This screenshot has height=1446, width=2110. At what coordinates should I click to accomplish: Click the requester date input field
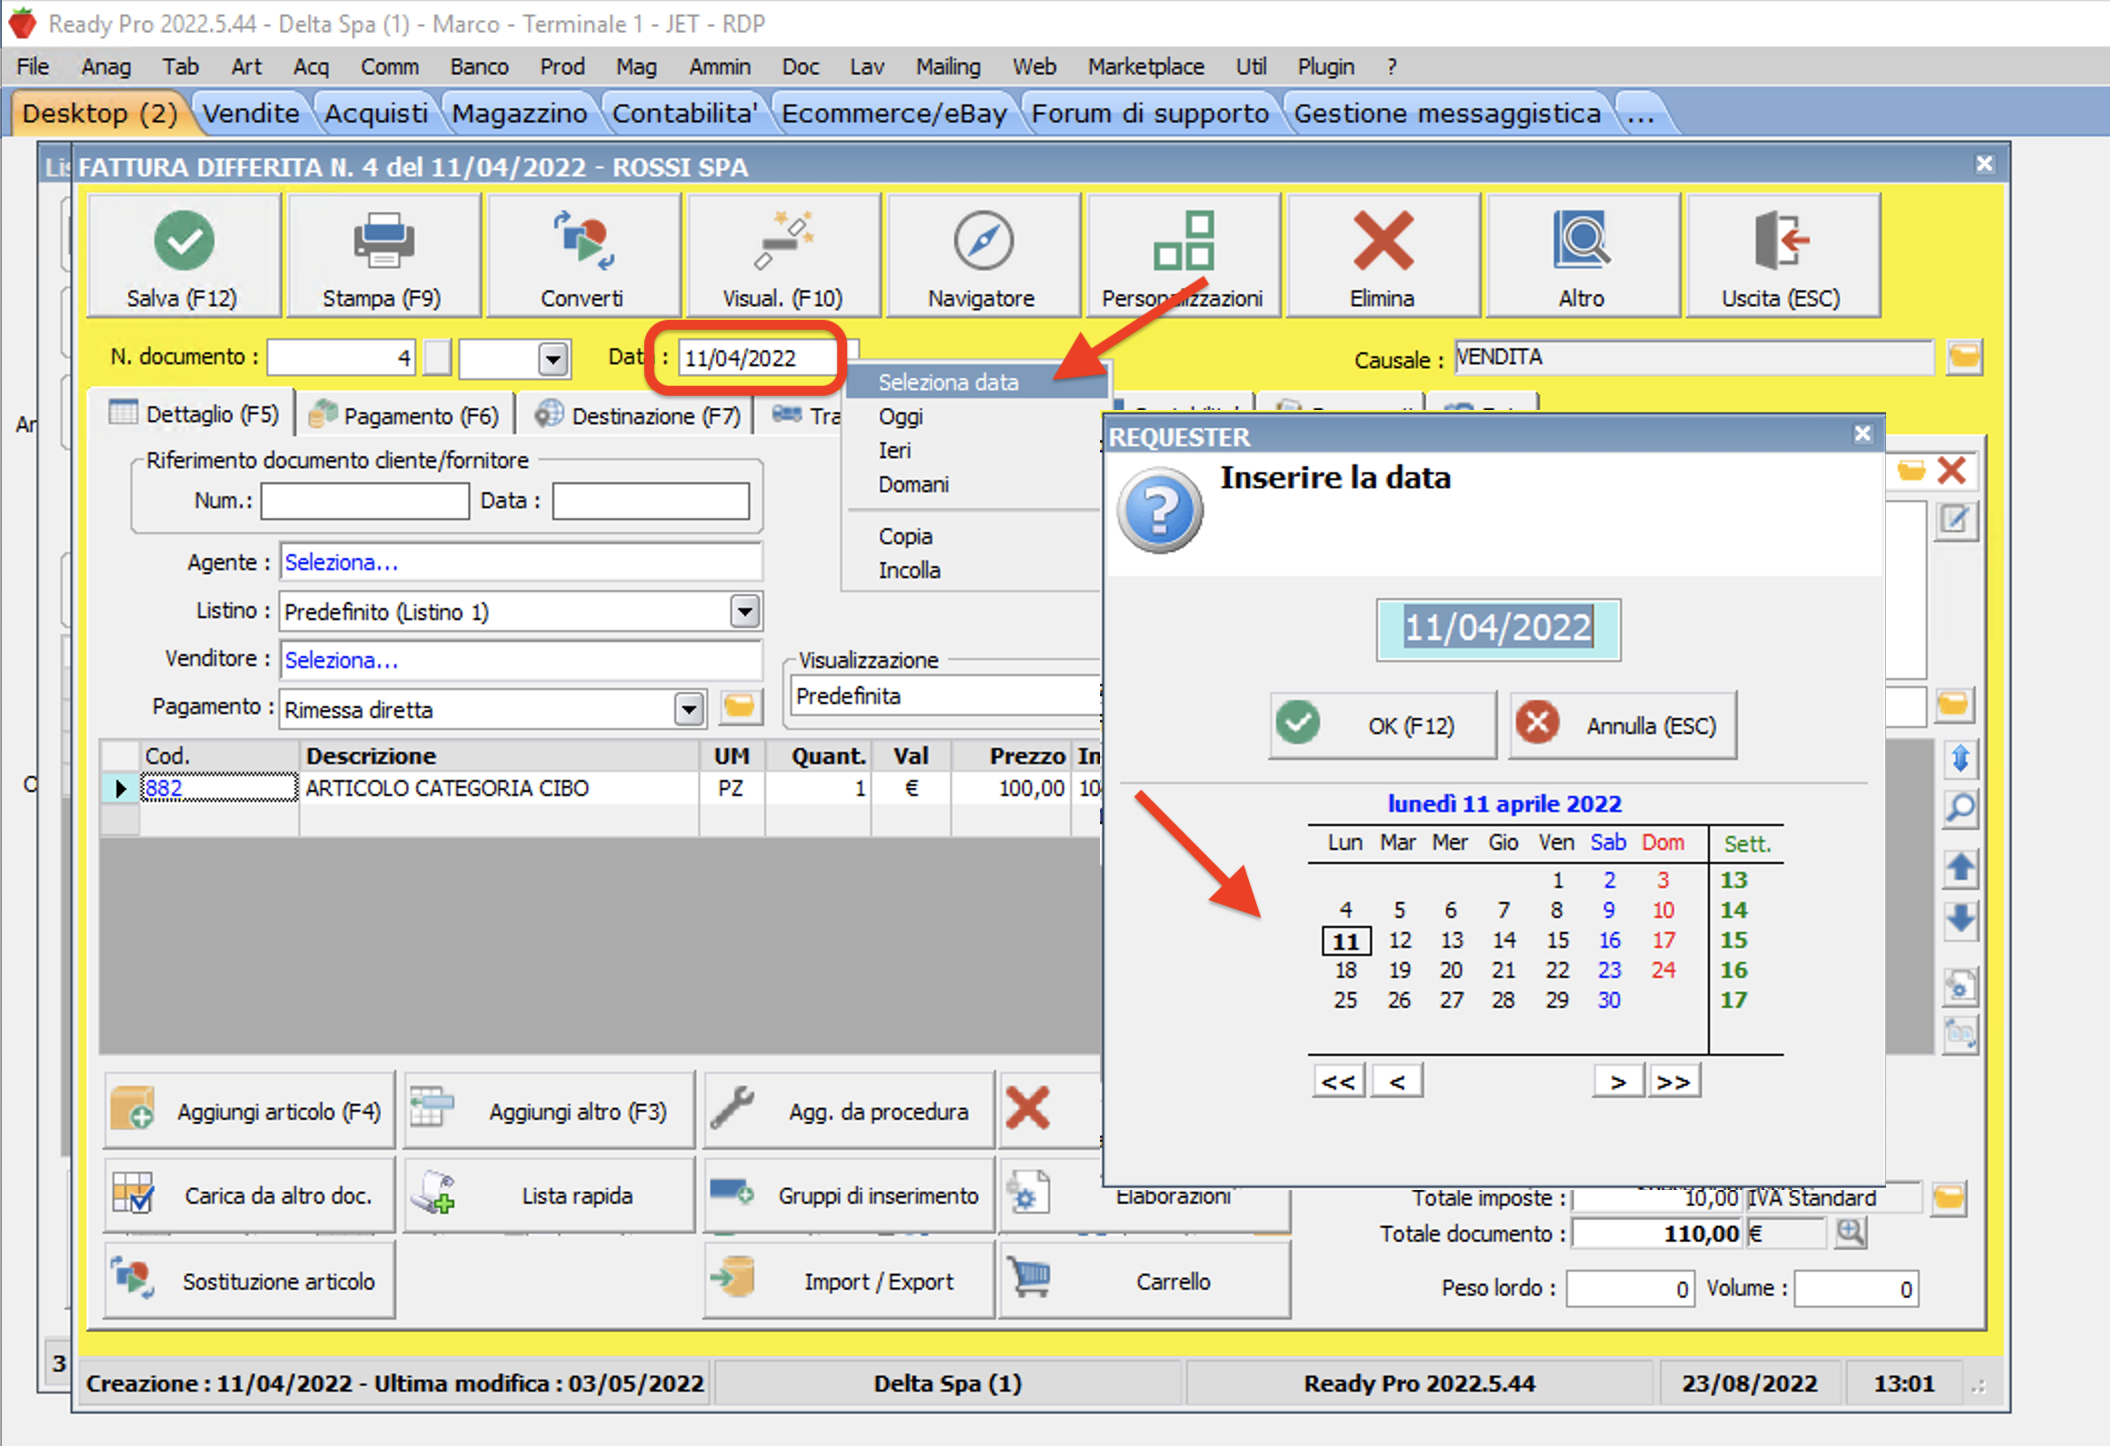point(1498,629)
